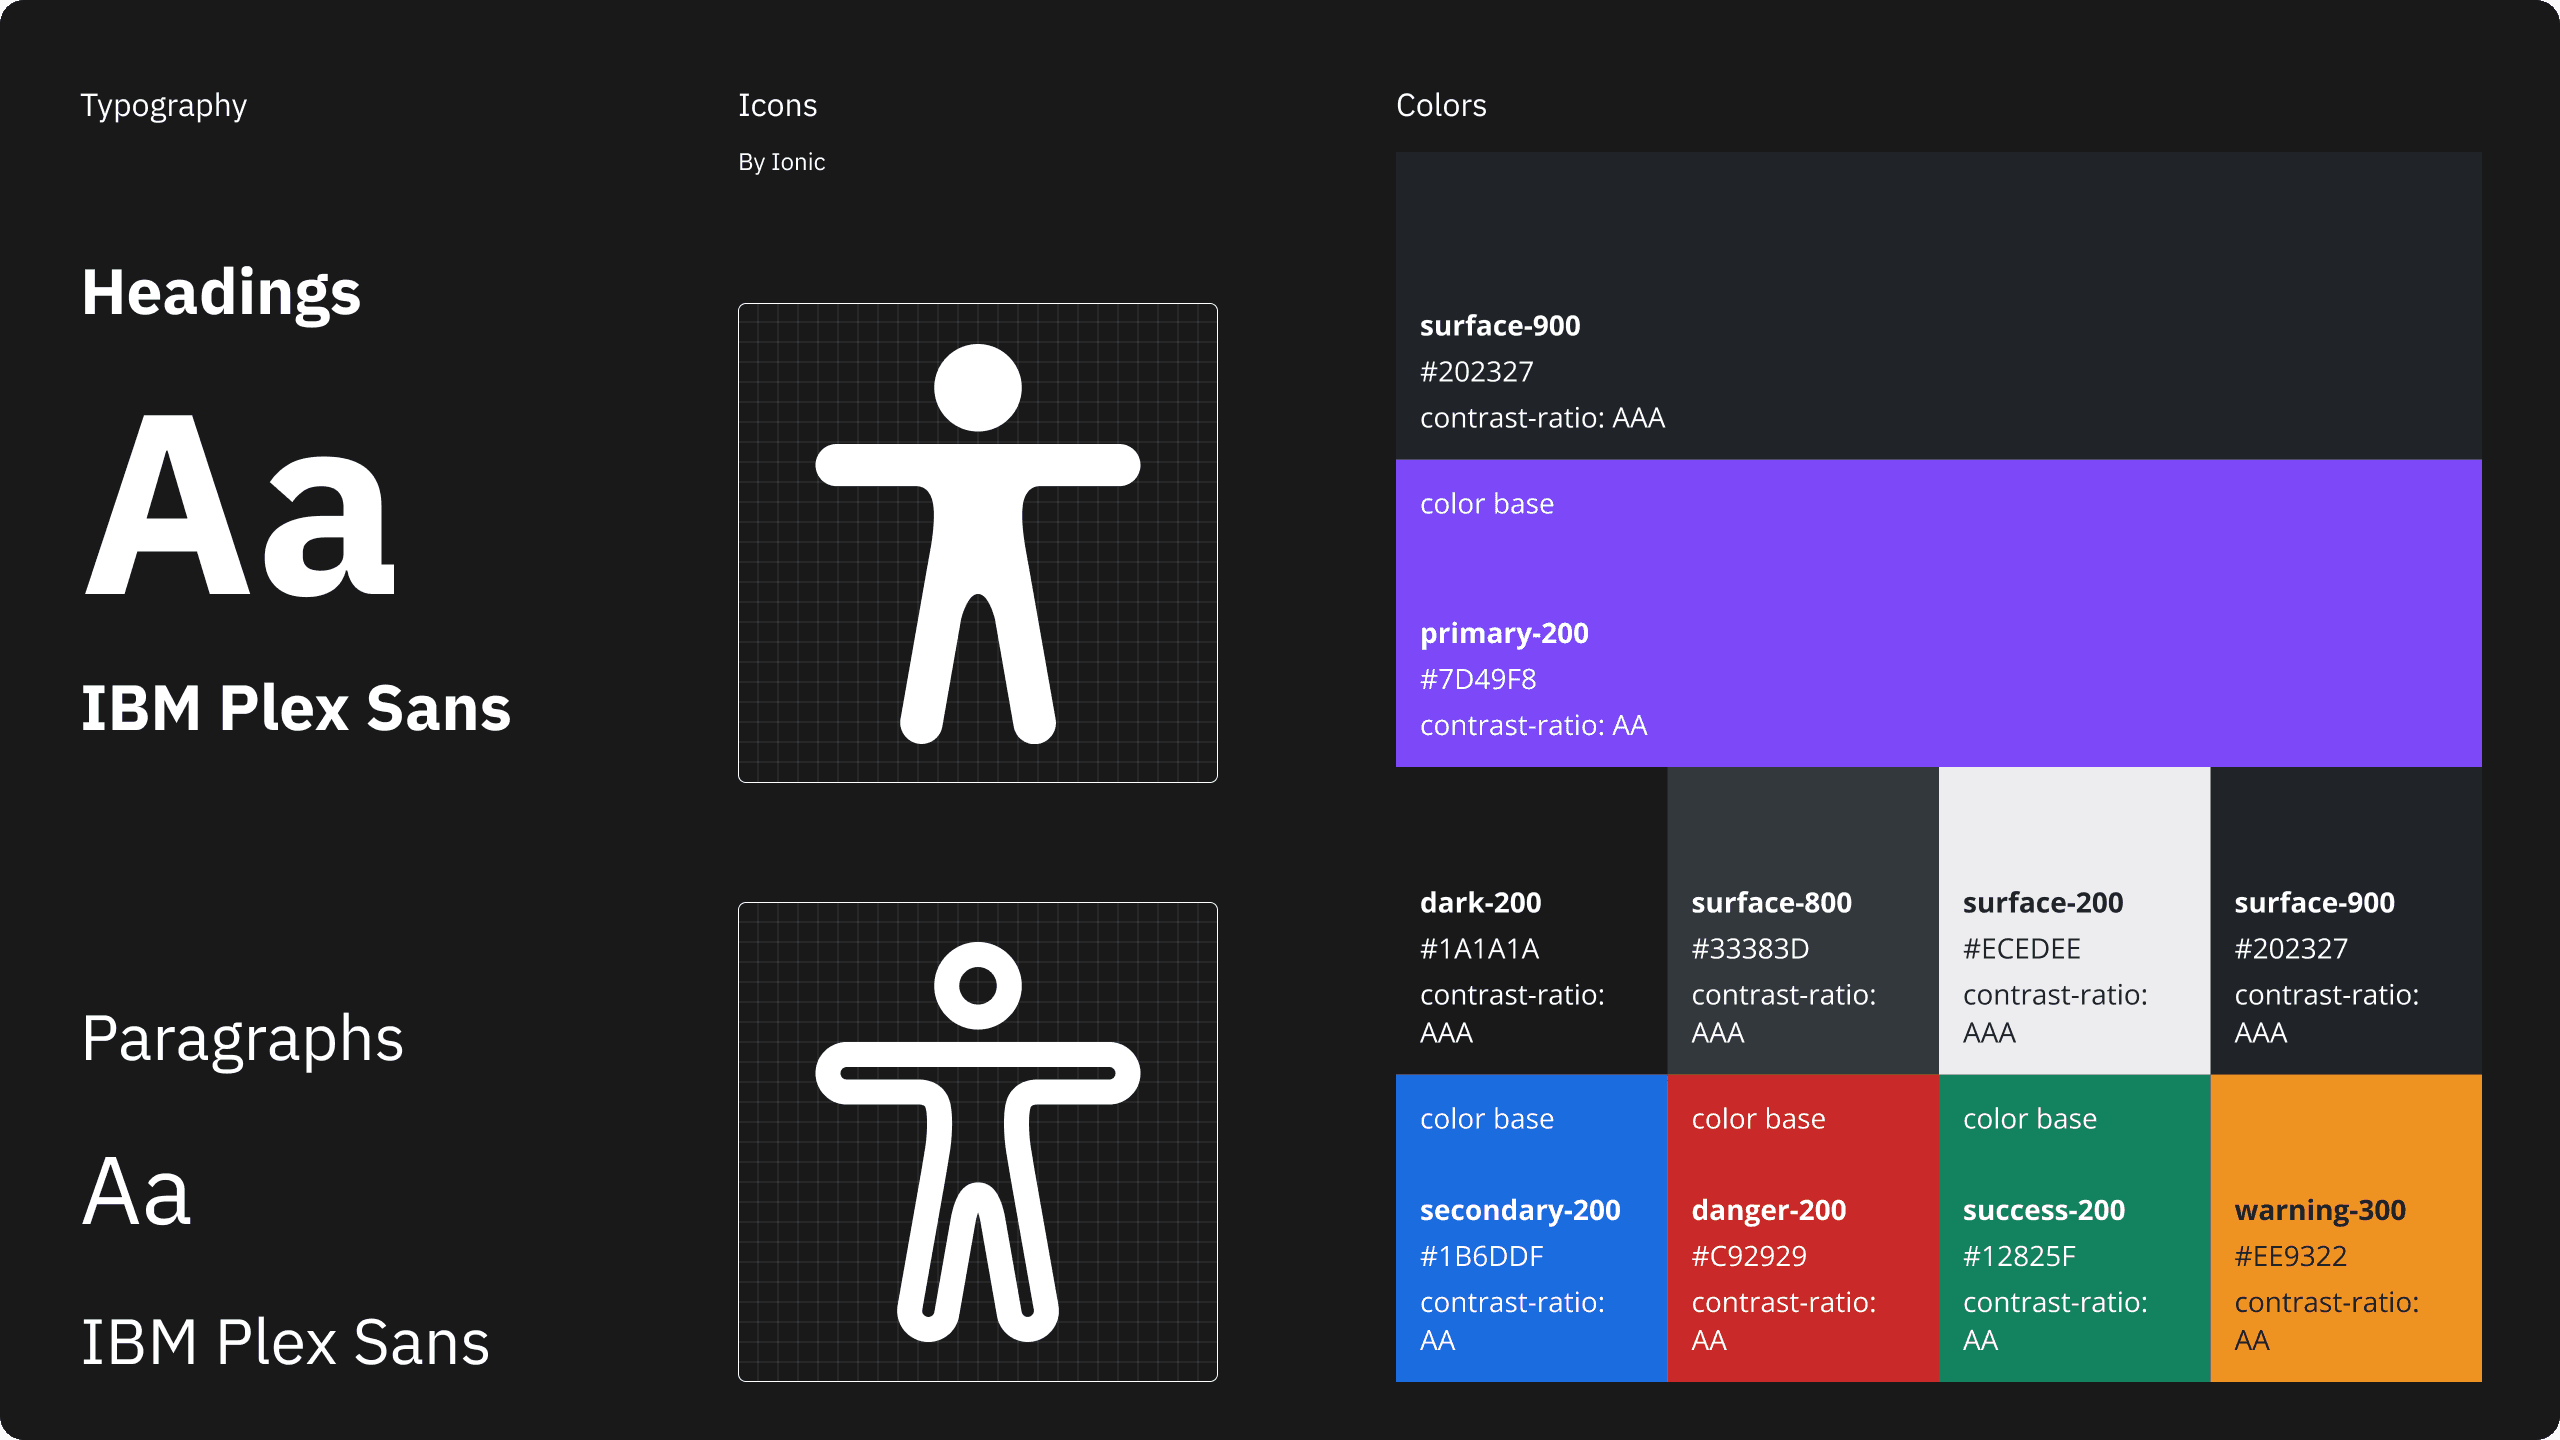Choose the small surface-900 swatch

tap(2346, 921)
